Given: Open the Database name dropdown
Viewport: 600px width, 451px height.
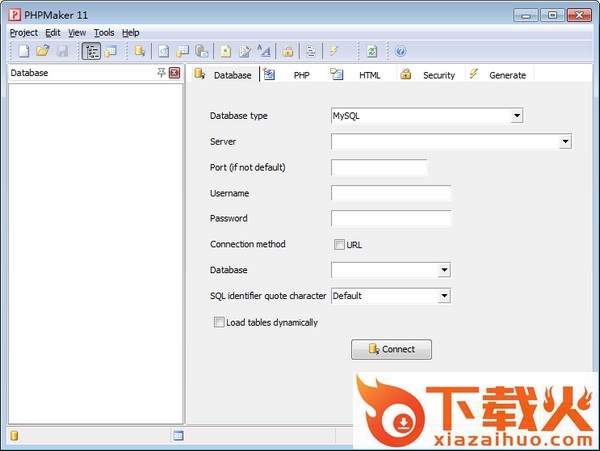Looking at the screenshot, I should point(444,270).
